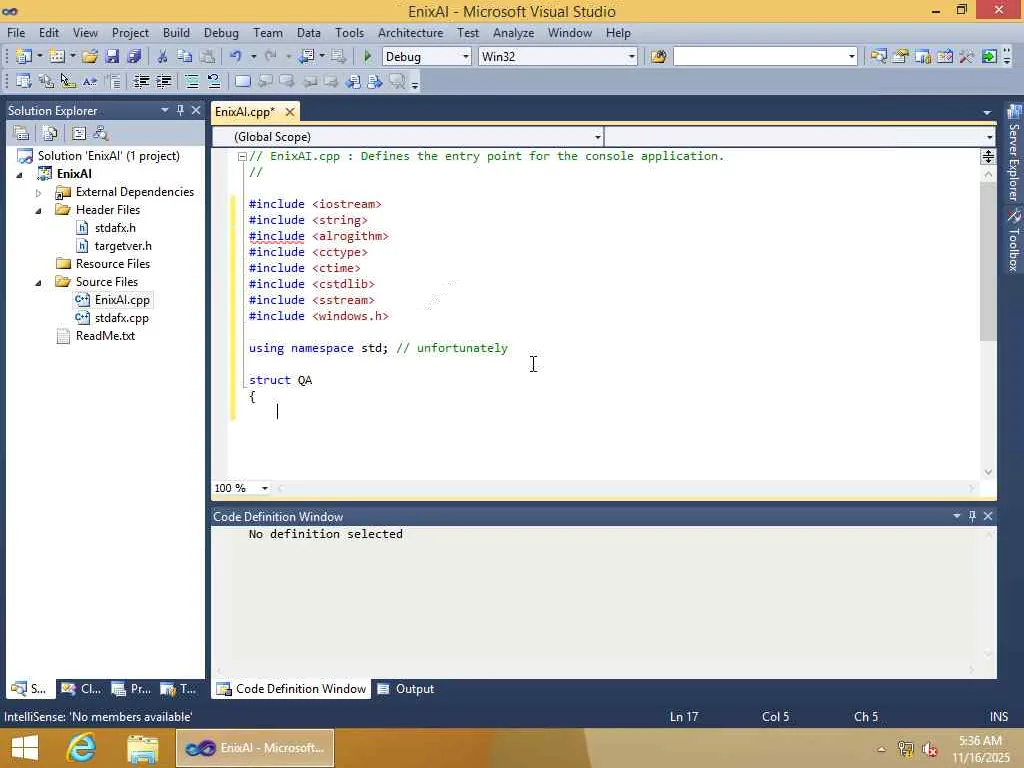The image size is (1024, 768).
Task: Click the Cut scissors icon
Action: (162, 57)
